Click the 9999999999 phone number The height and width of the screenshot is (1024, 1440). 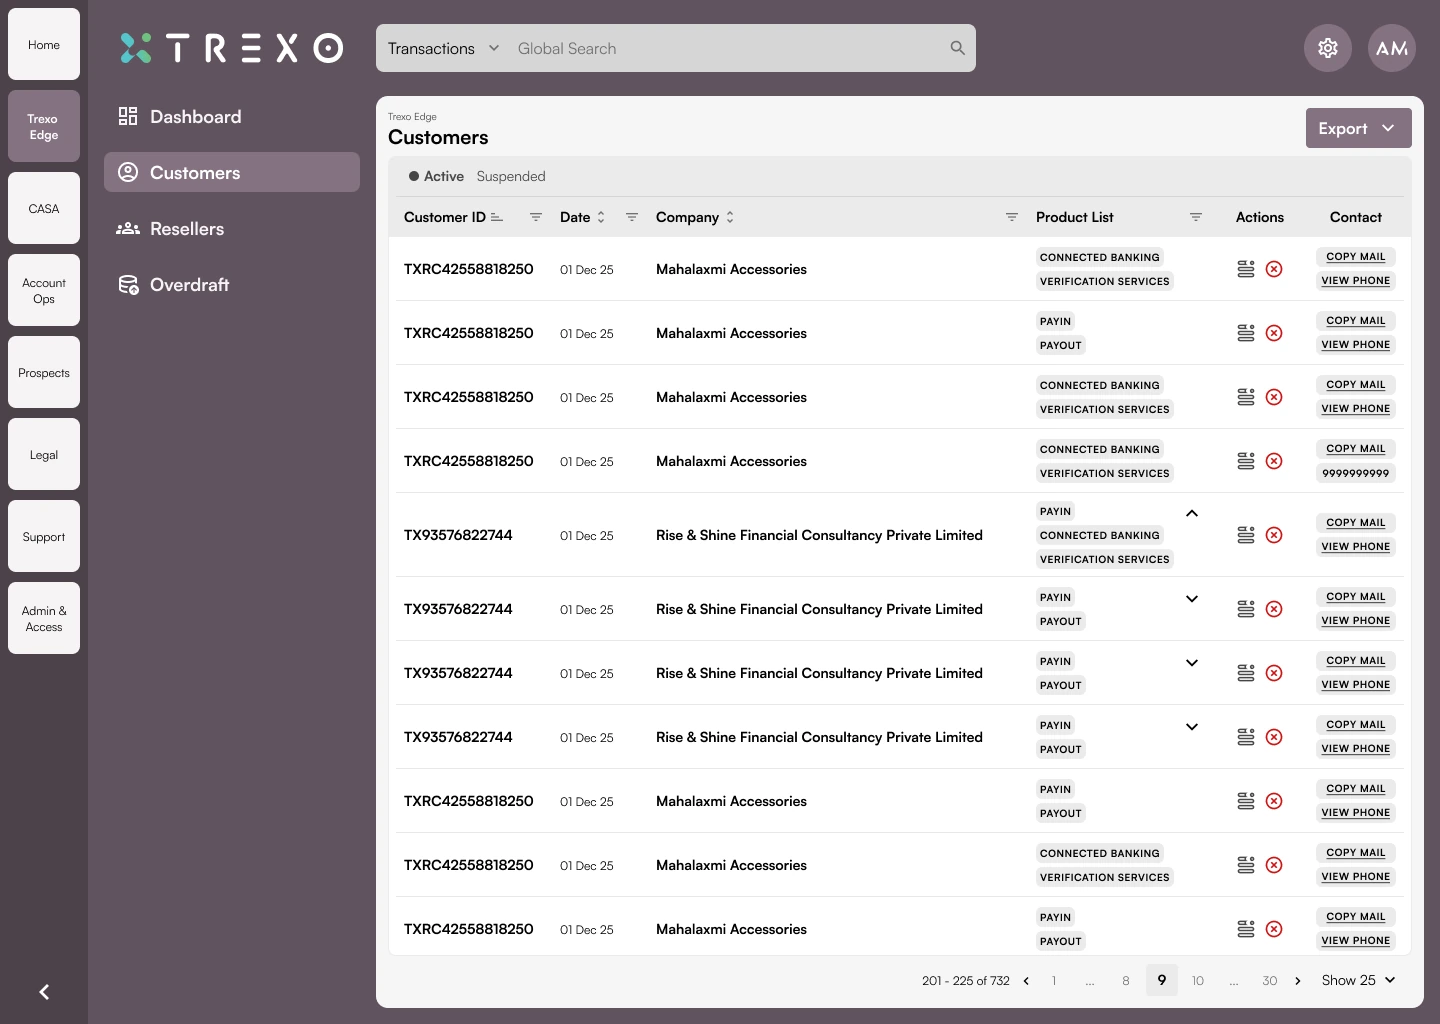[1356, 473]
